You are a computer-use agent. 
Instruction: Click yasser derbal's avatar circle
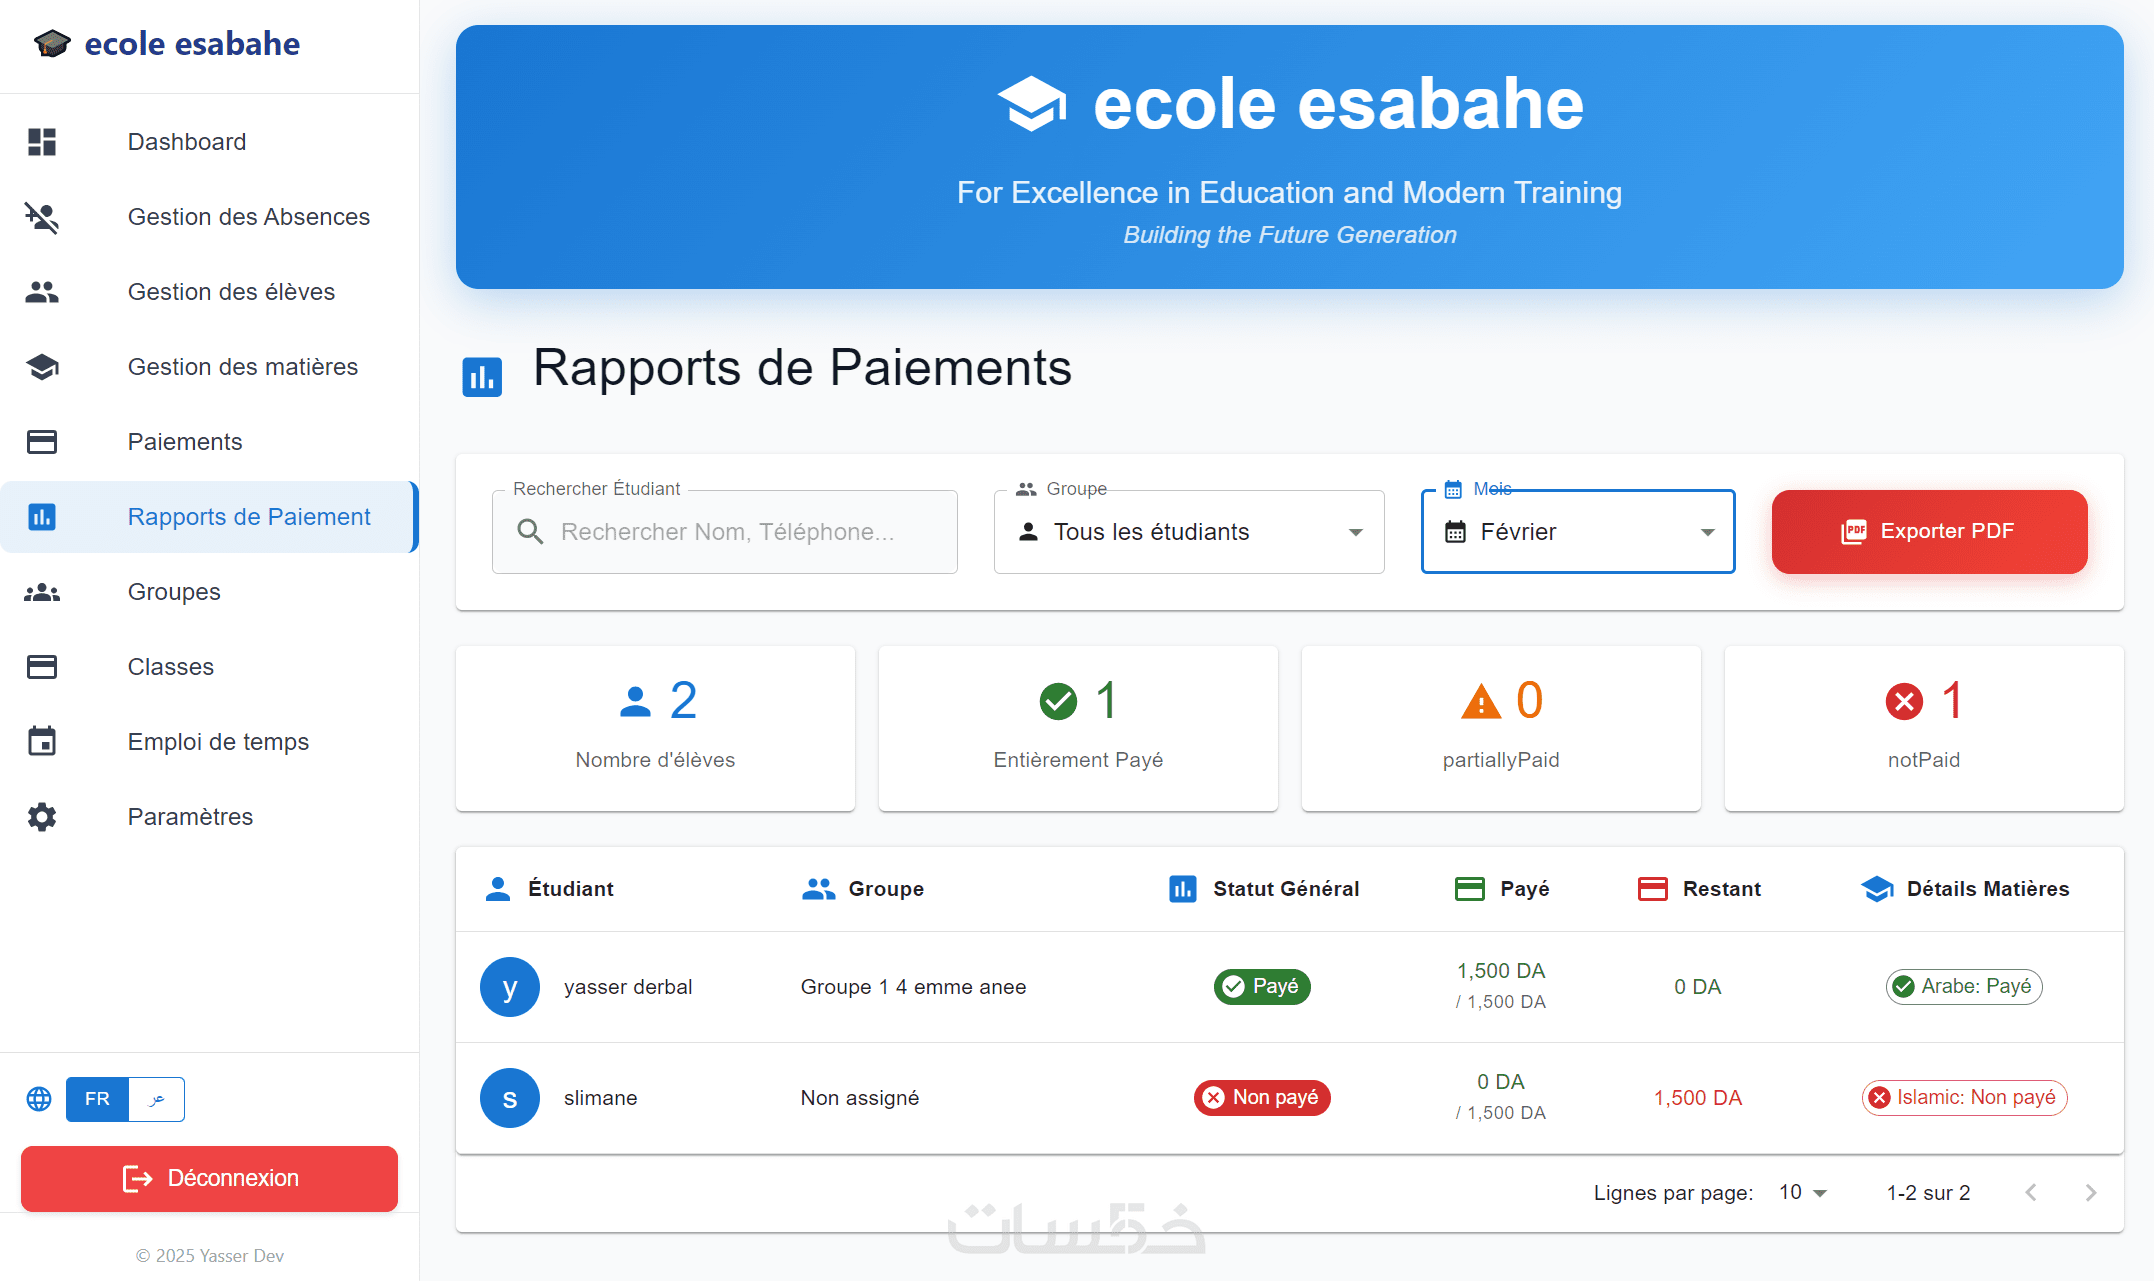[x=510, y=987]
